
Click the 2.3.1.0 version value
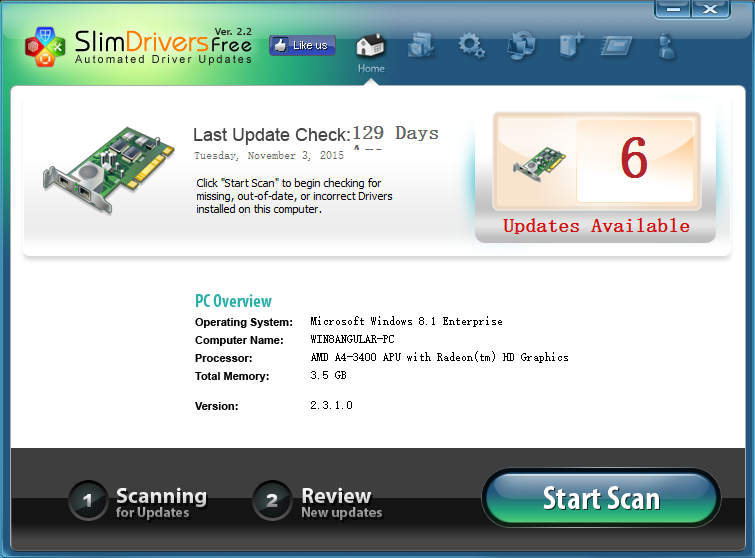click(x=331, y=405)
